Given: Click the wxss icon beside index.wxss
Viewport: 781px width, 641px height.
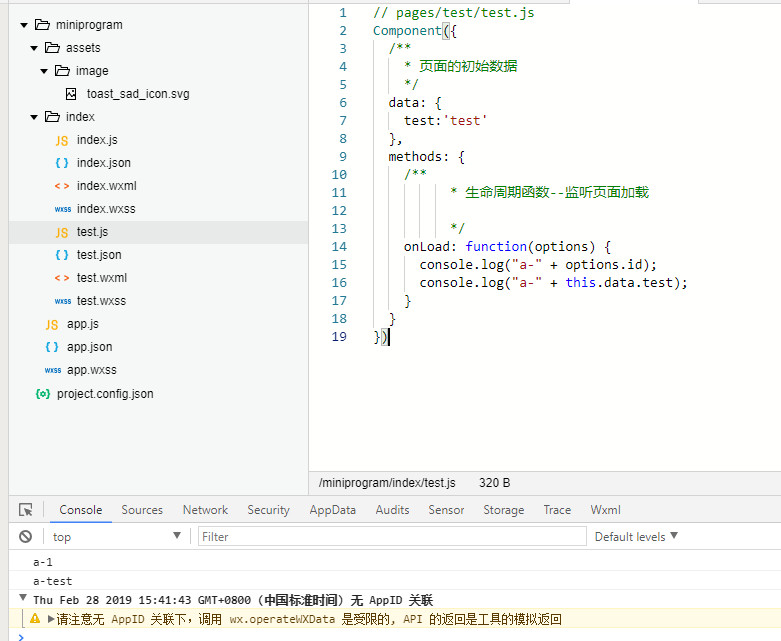Looking at the screenshot, I should tap(62, 209).
